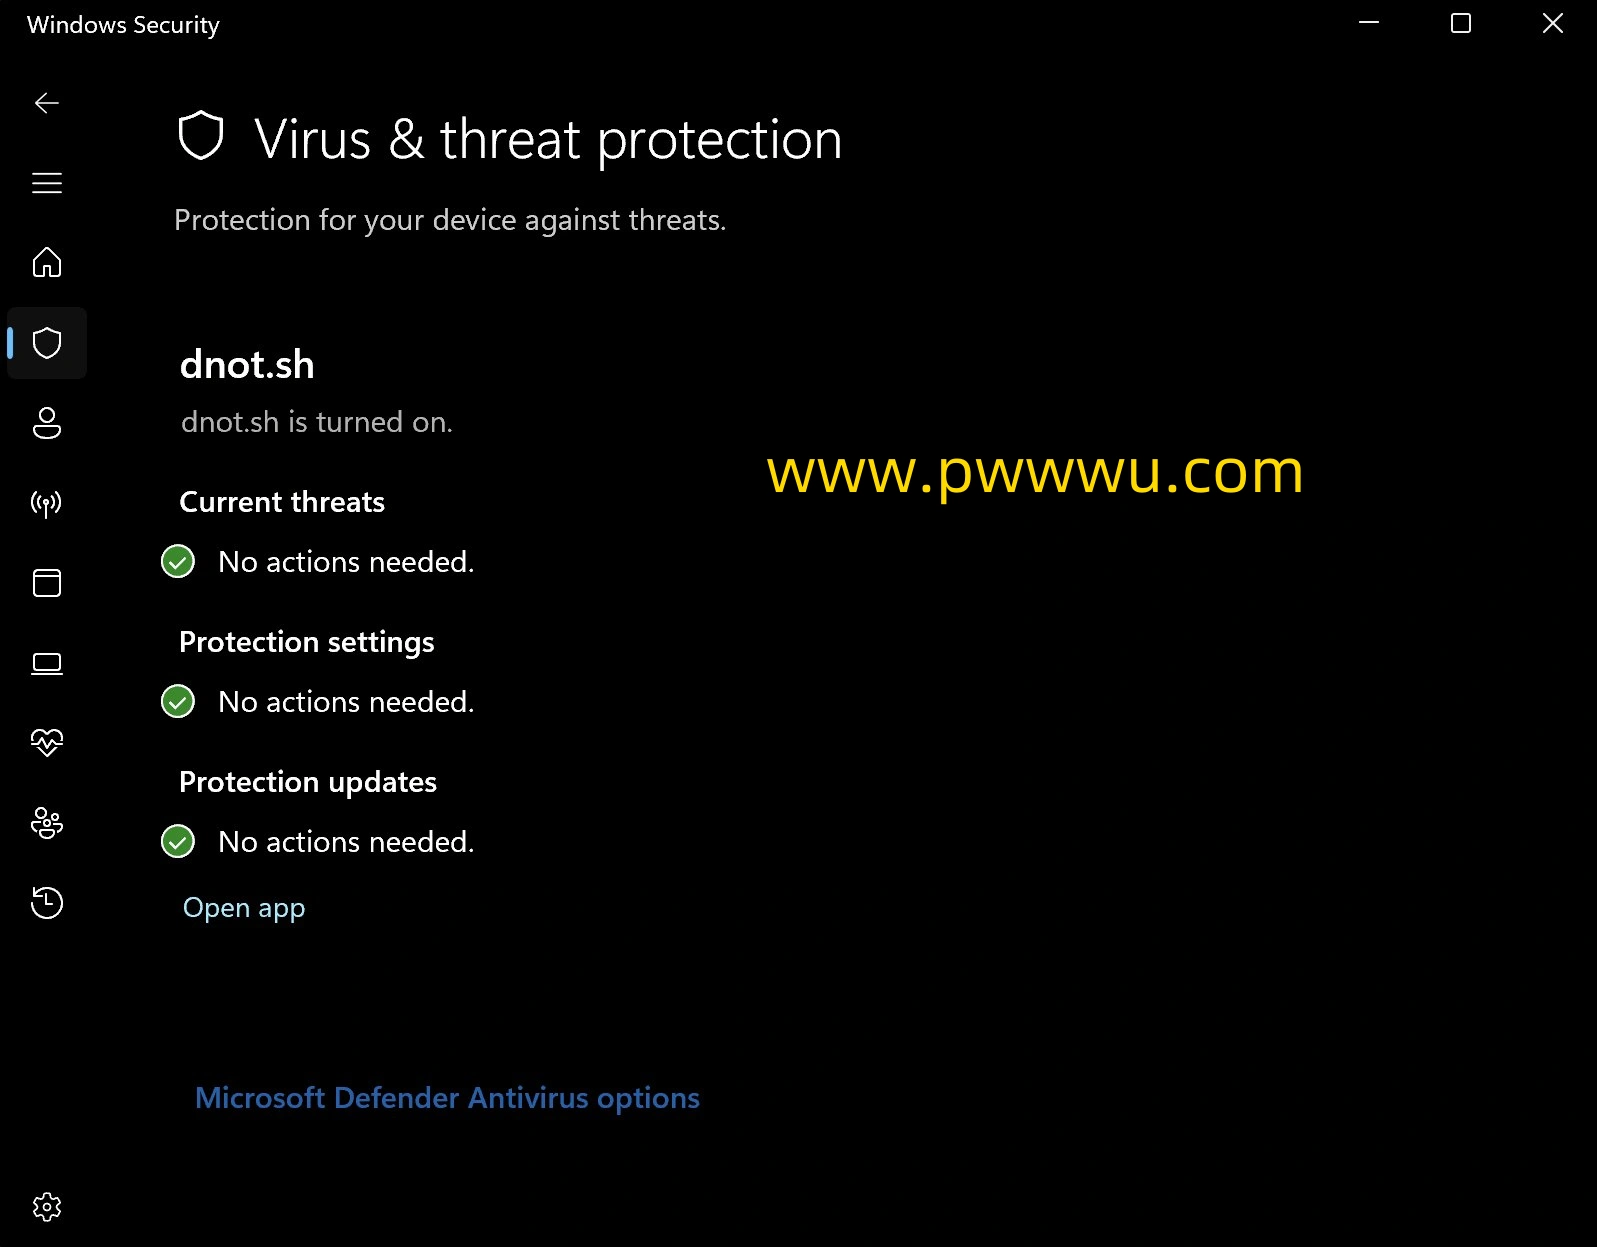
Task: Go to the Home sidebar icon
Action: coord(47,262)
